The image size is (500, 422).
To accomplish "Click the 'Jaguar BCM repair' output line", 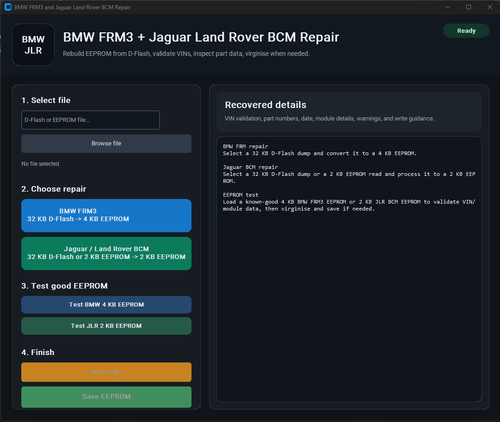I will 250,167.
